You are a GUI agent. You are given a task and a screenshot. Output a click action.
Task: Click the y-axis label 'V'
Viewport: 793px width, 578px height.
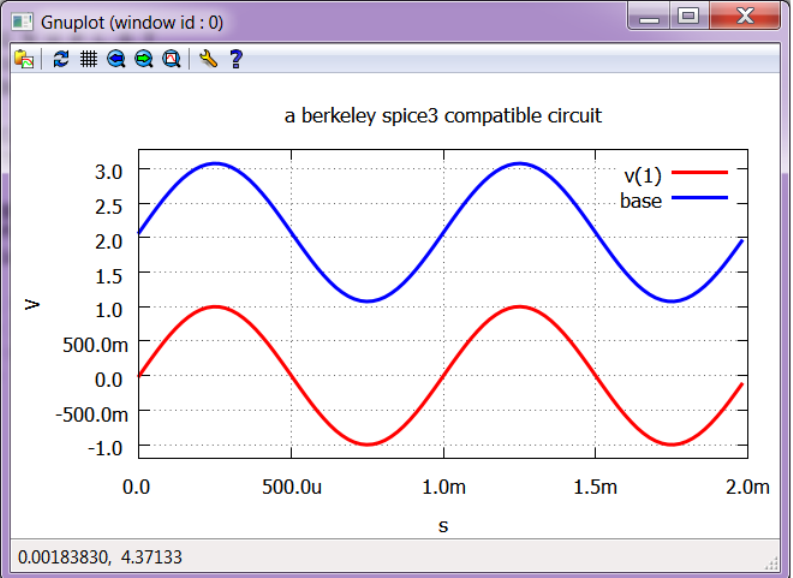(32, 304)
